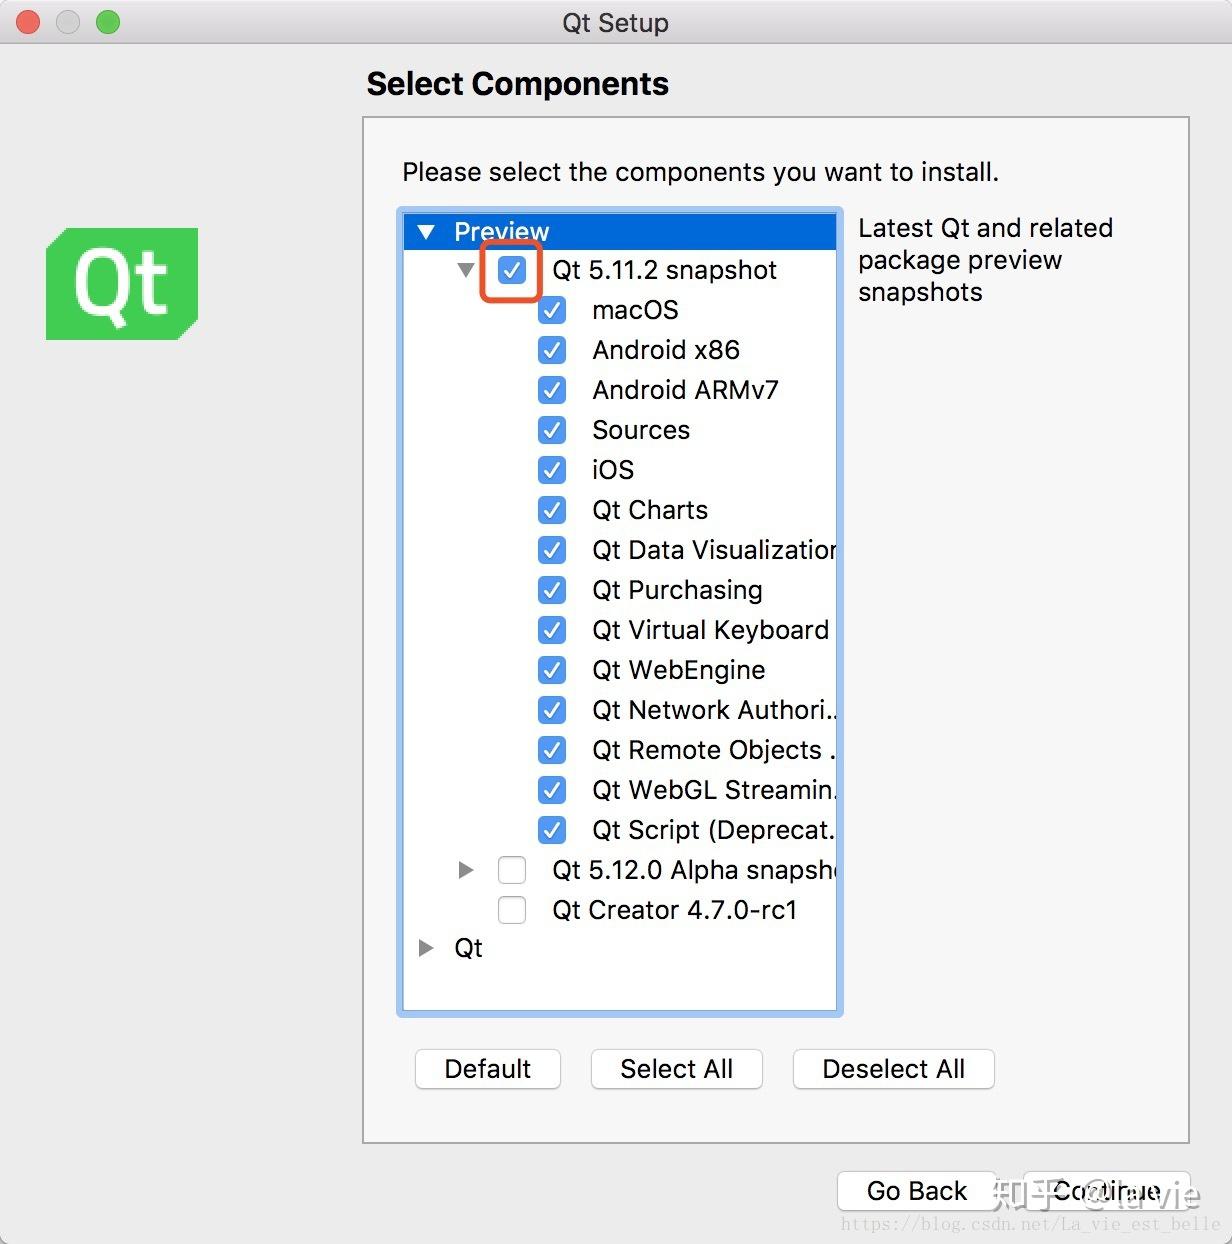
Task: Expand the bottom Qt tree section
Action: (x=426, y=948)
